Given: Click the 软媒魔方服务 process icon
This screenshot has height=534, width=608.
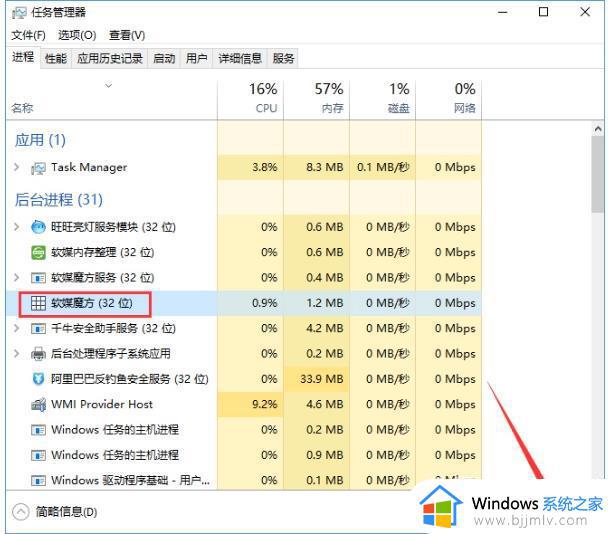Looking at the screenshot, I should click(38, 278).
